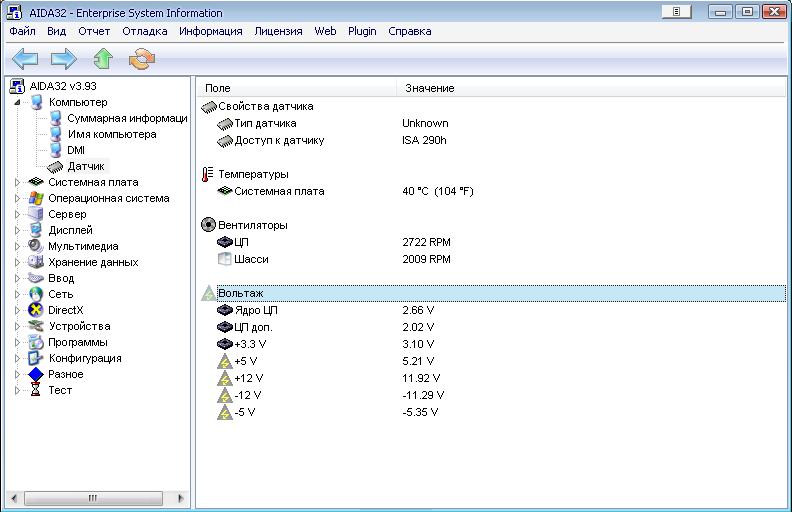Click the green up arrow toolbar icon
This screenshot has height=512, width=792.
tap(103, 59)
